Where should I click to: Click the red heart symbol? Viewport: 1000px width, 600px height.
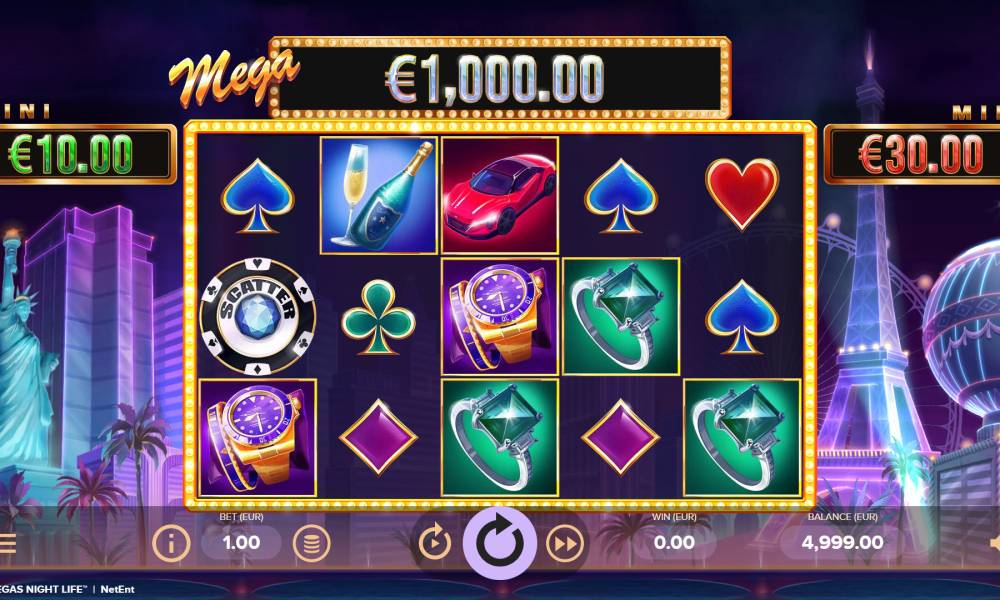coord(742,194)
